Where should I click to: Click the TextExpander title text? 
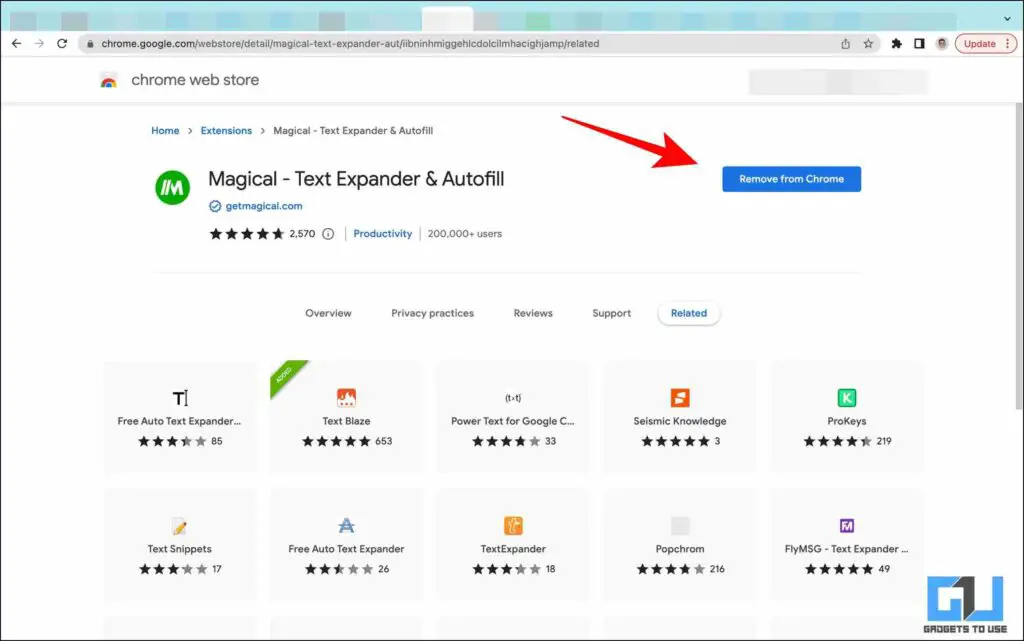tap(513, 549)
